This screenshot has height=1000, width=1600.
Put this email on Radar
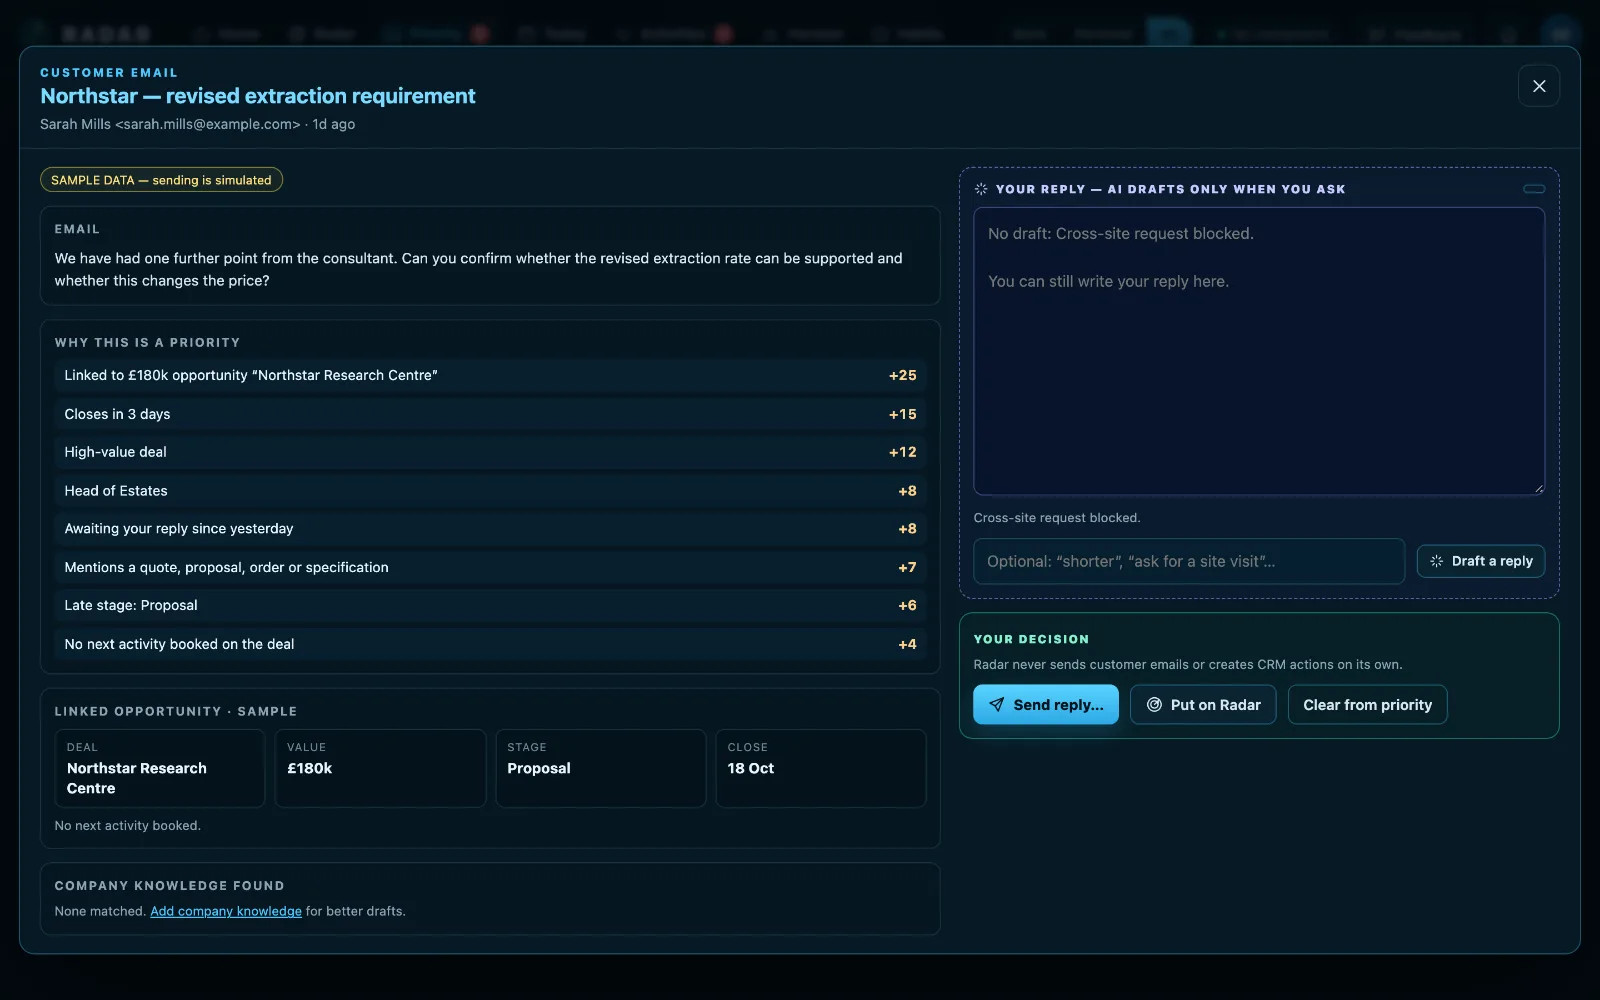tap(1203, 705)
